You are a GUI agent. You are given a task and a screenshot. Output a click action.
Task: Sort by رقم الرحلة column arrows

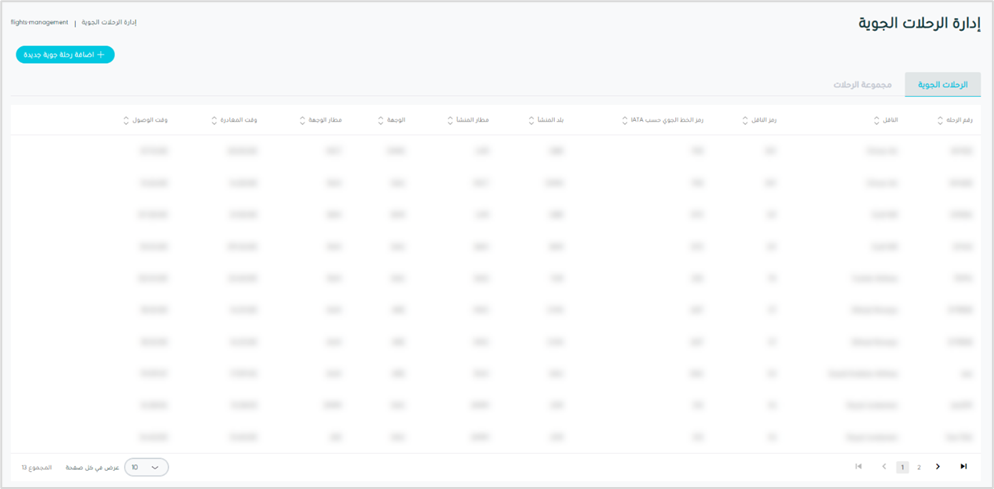[940, 120]
